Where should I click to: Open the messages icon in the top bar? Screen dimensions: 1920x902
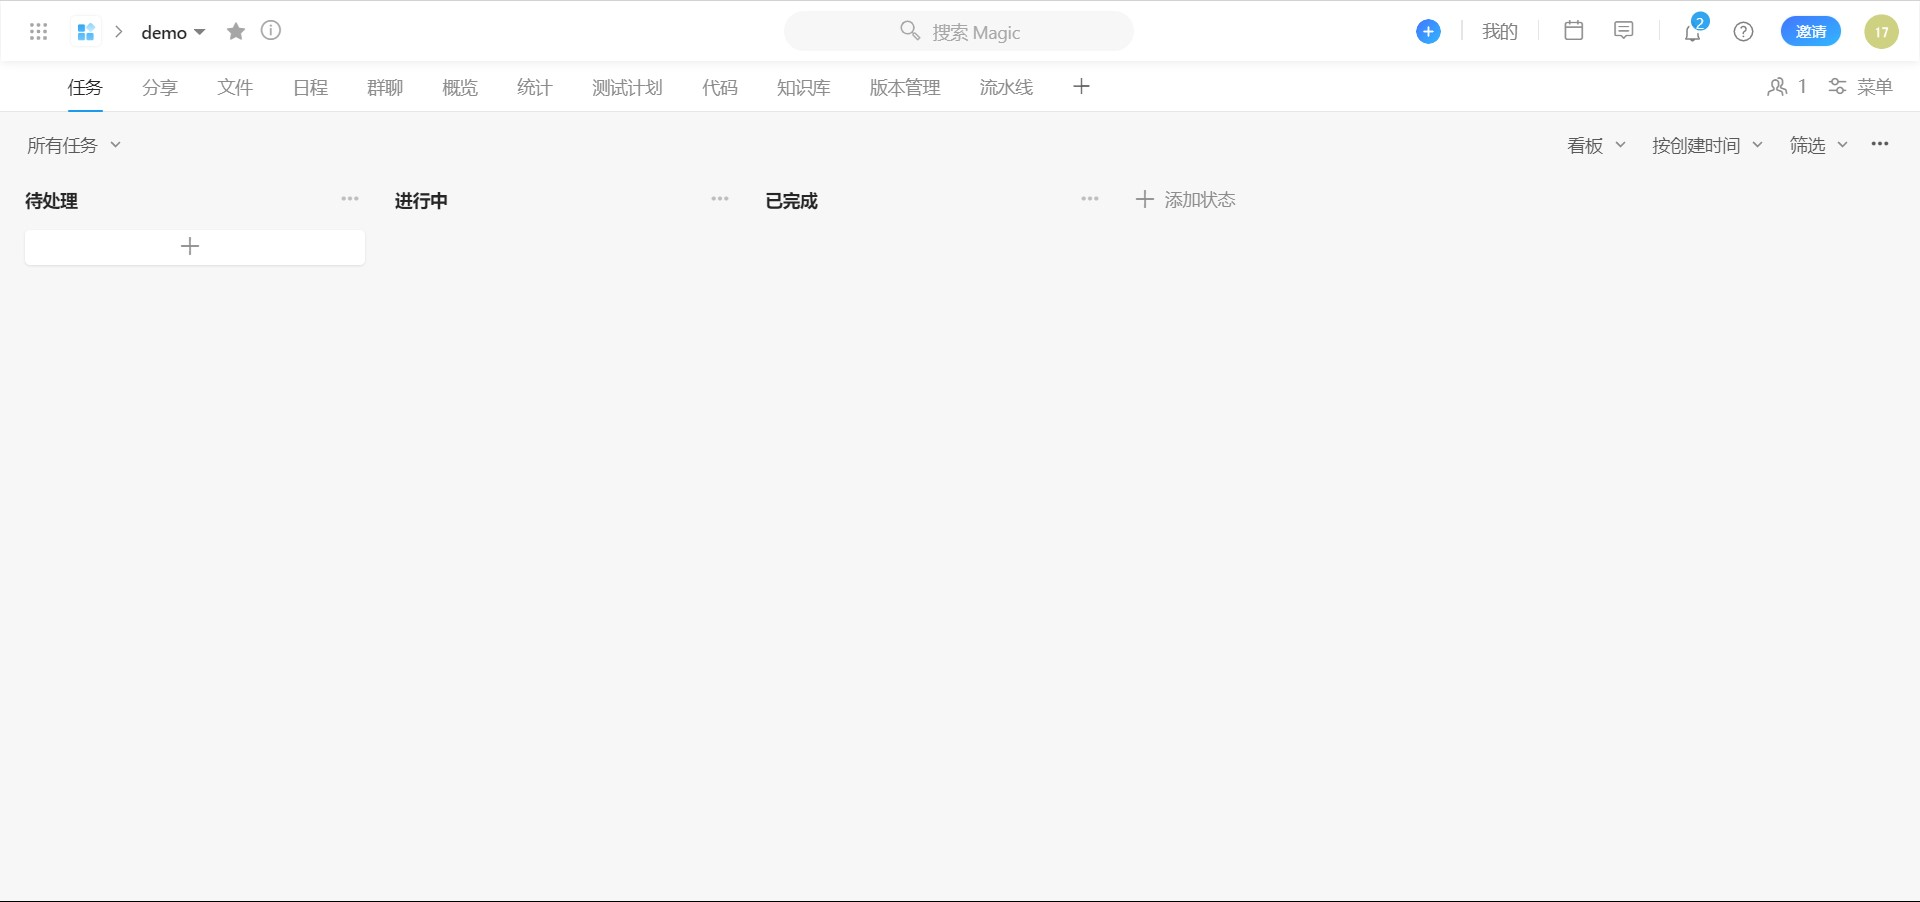[1623, 30]
